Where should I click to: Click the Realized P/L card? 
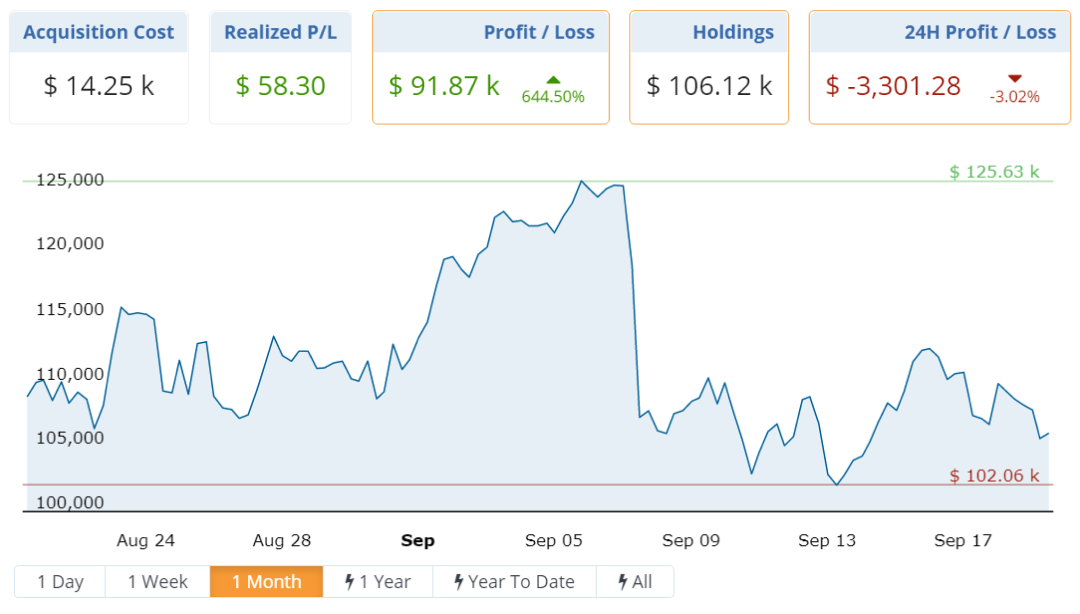[x=280, y=68]
